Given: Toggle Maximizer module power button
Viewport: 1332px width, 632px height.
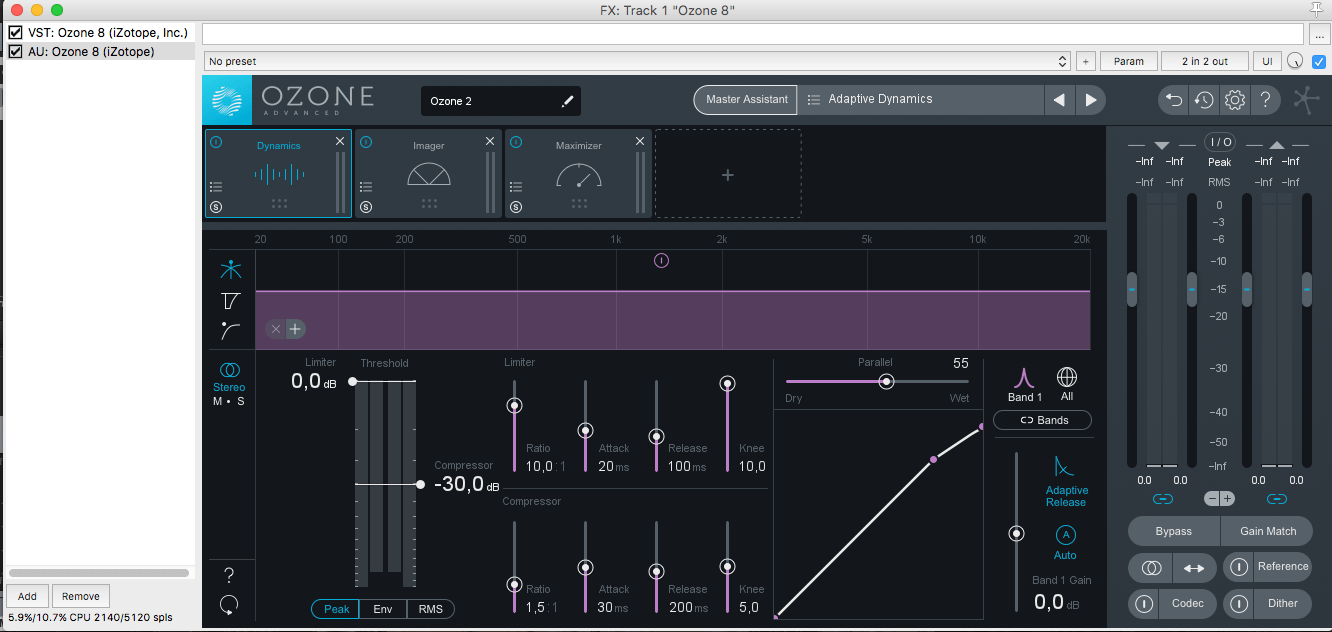Looking at the screenshot, I should [516, 142].
